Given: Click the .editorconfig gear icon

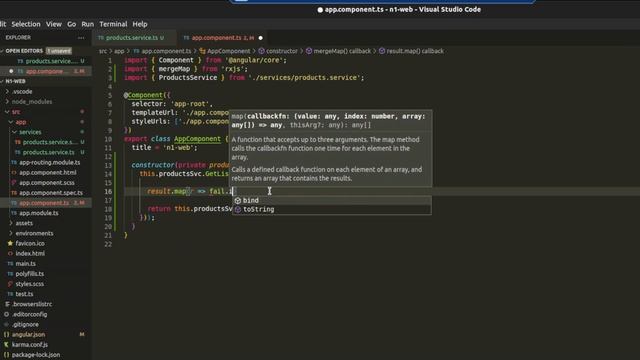Looking at the screenshot, I should click(6, 314).
